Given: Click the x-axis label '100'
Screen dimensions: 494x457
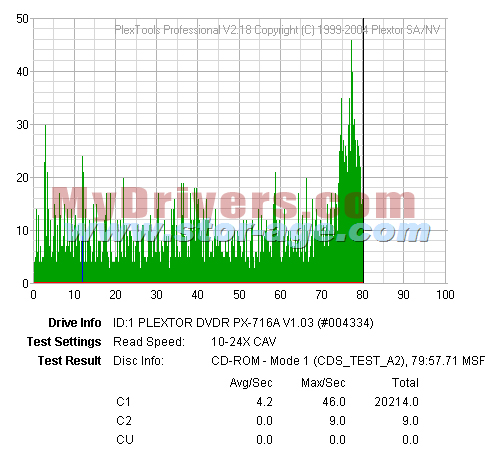Looking at the screenshot, I should (x=445, y=295).
